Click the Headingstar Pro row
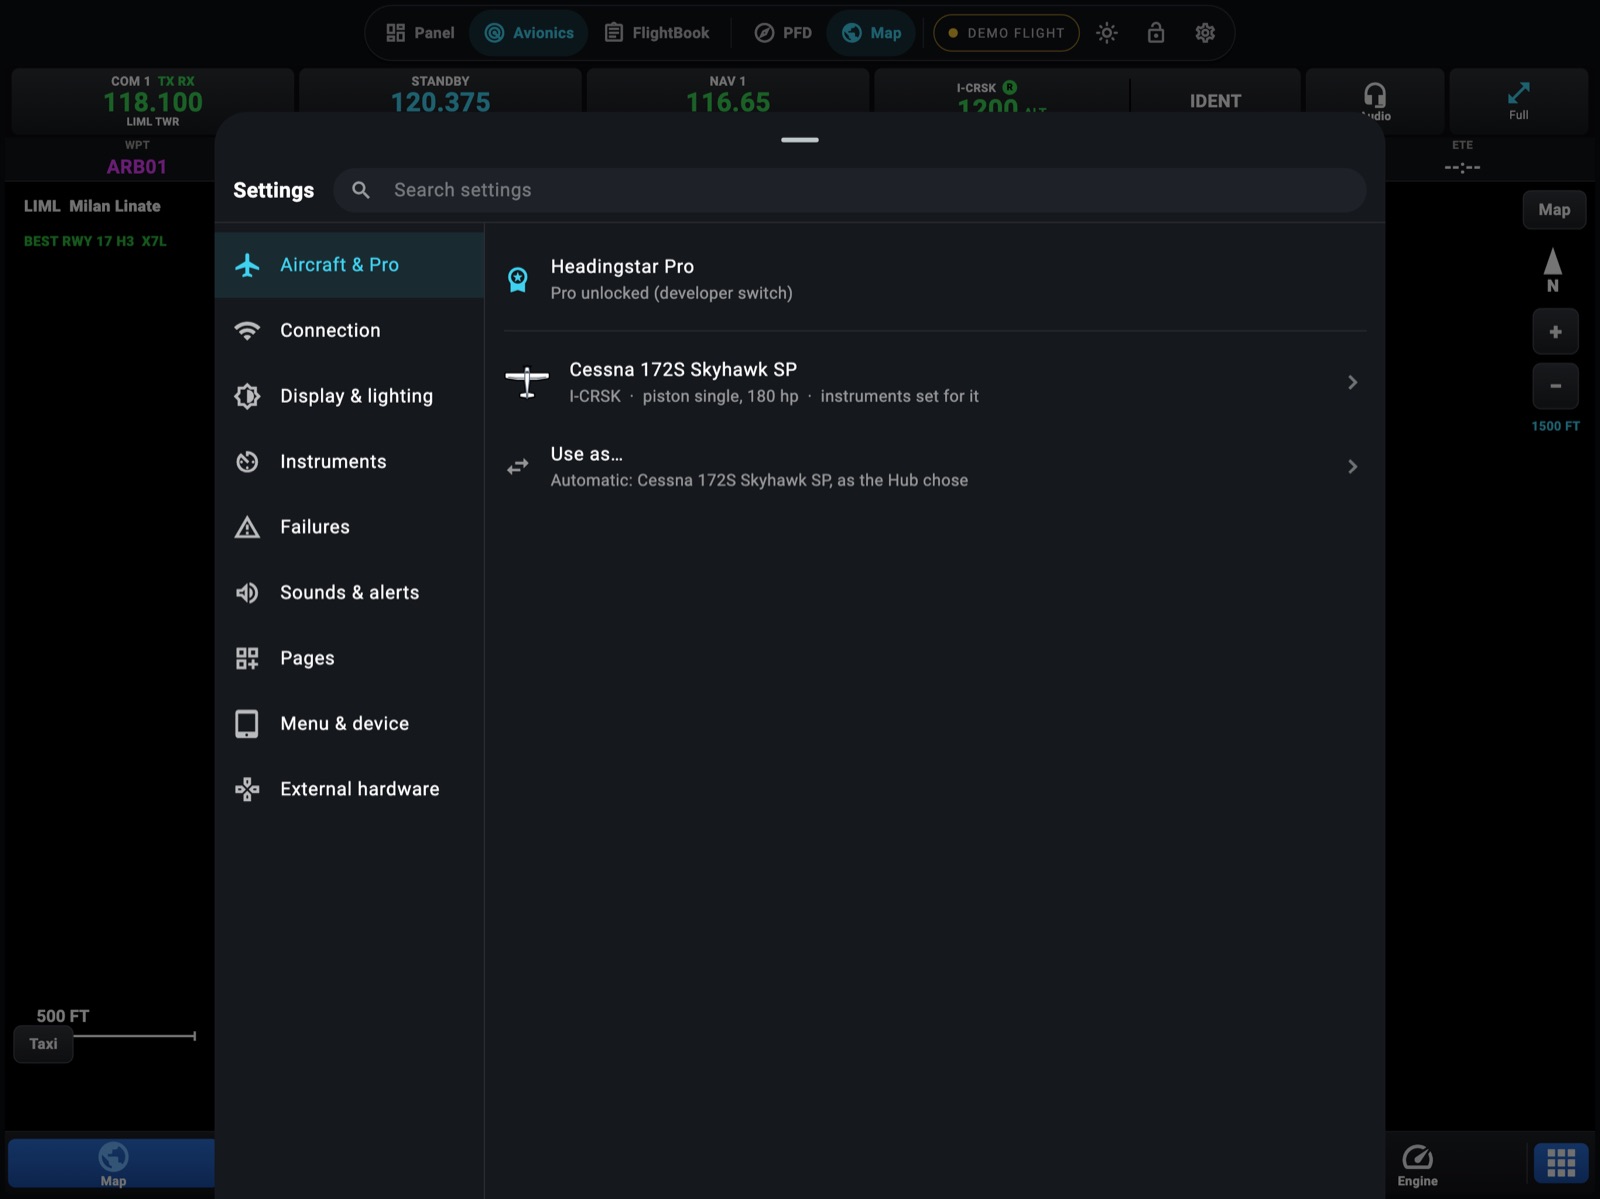 [934, 279]
